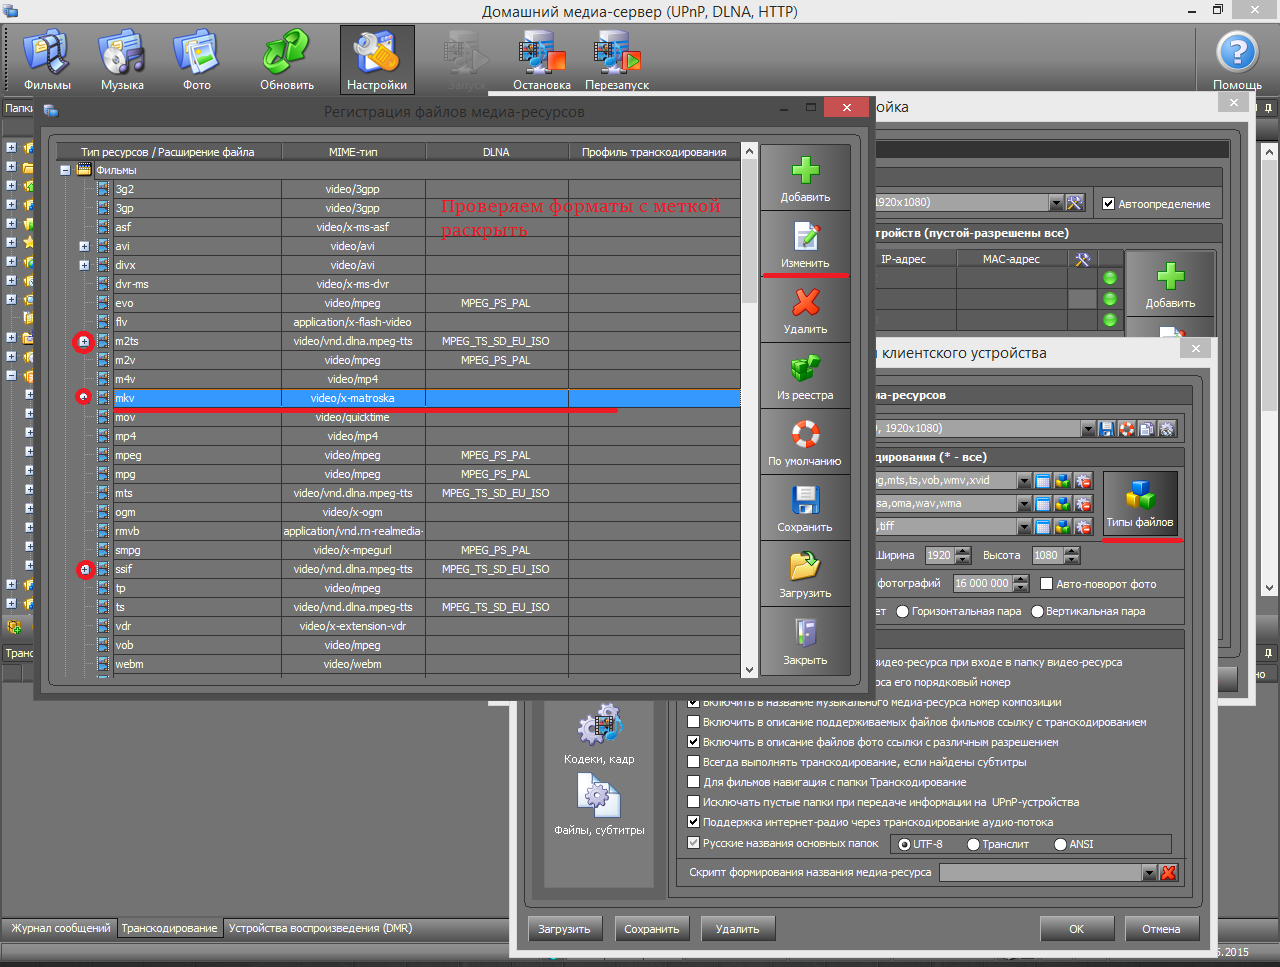Collapse the Фильмы tree root node

coord(65,170)
